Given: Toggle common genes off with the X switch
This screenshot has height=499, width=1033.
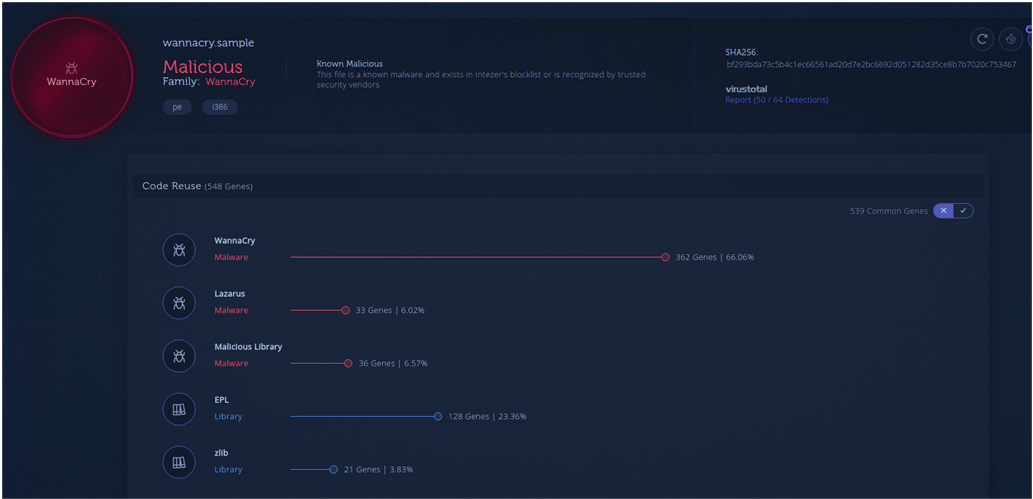Looking at the screenshot, I should pyautogui.click(x=943, y=210).
